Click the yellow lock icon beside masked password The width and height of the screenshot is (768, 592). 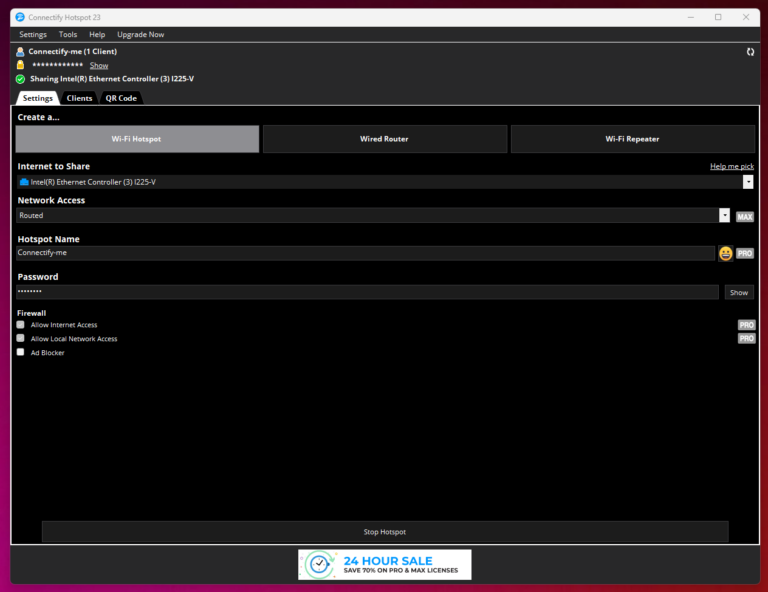tap(20, 65)
